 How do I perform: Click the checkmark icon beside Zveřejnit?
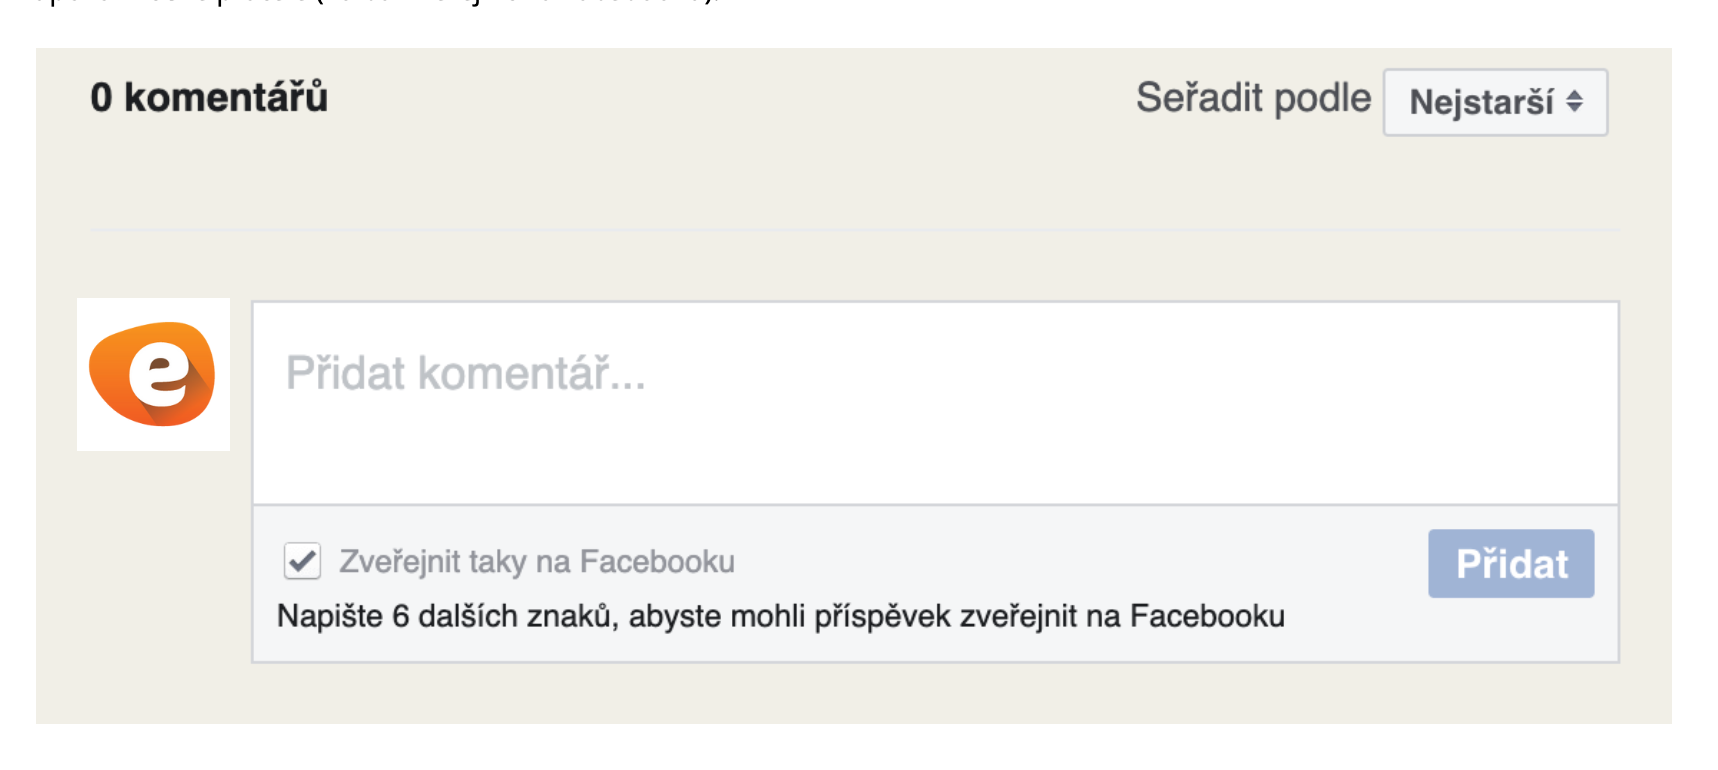pyautogui.click(x=302, y=561)
